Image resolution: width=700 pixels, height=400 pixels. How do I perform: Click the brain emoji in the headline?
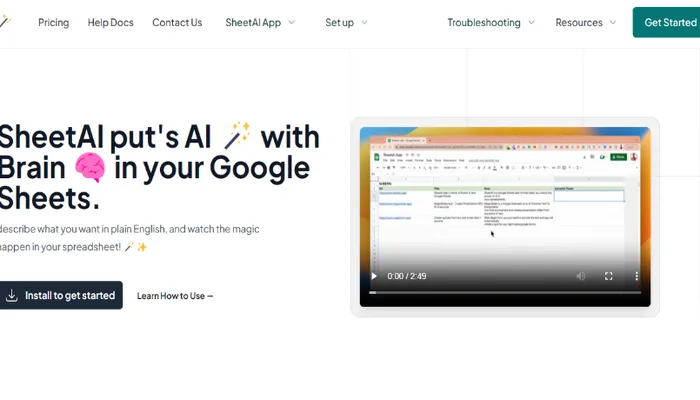[90, 167]
